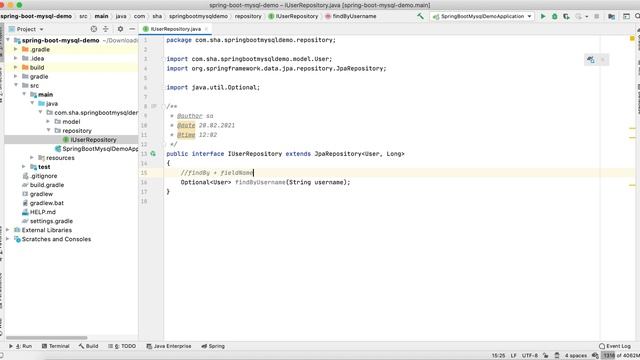Click the implementations gutter icon on line 13
This screenshot has height=360, width=640.
point(153,154)
